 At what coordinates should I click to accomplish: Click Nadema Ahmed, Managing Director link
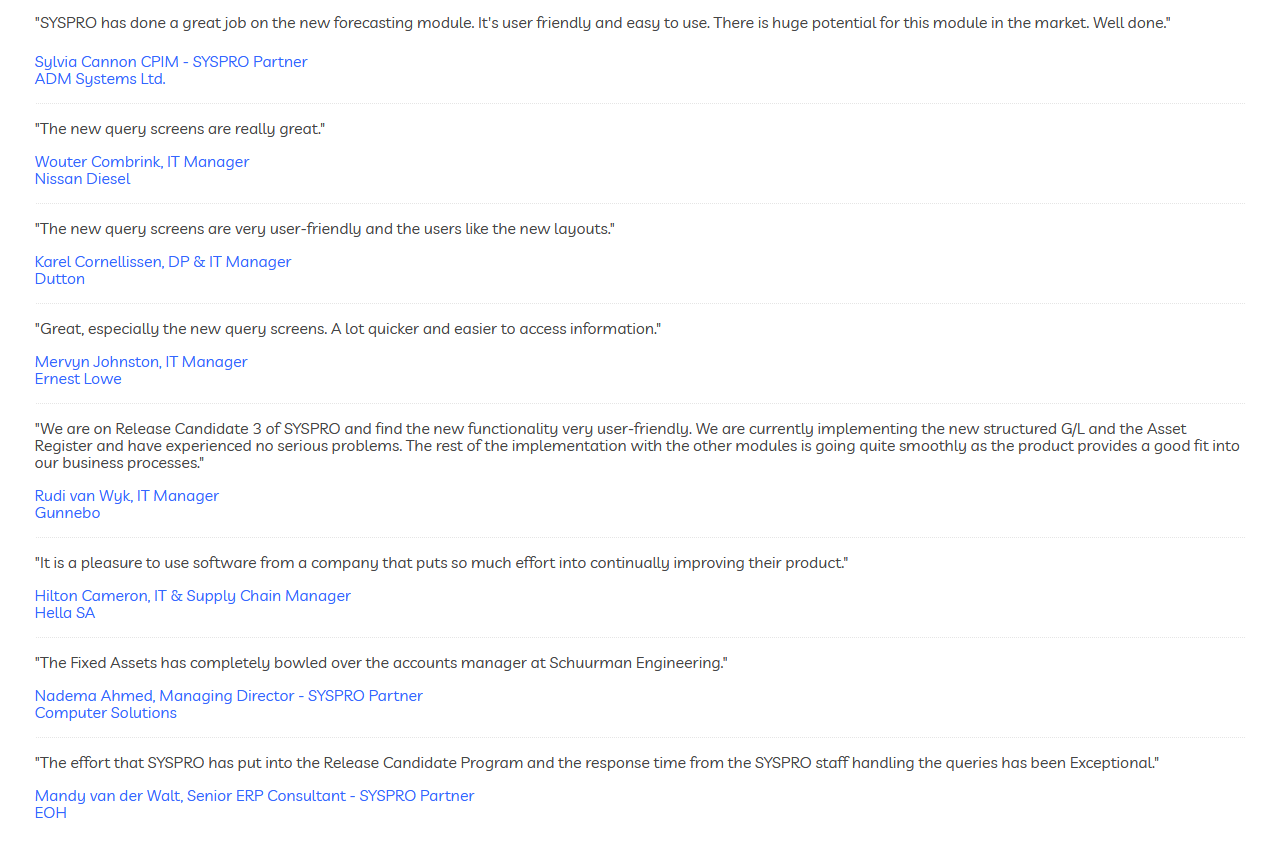pos(229,696)
